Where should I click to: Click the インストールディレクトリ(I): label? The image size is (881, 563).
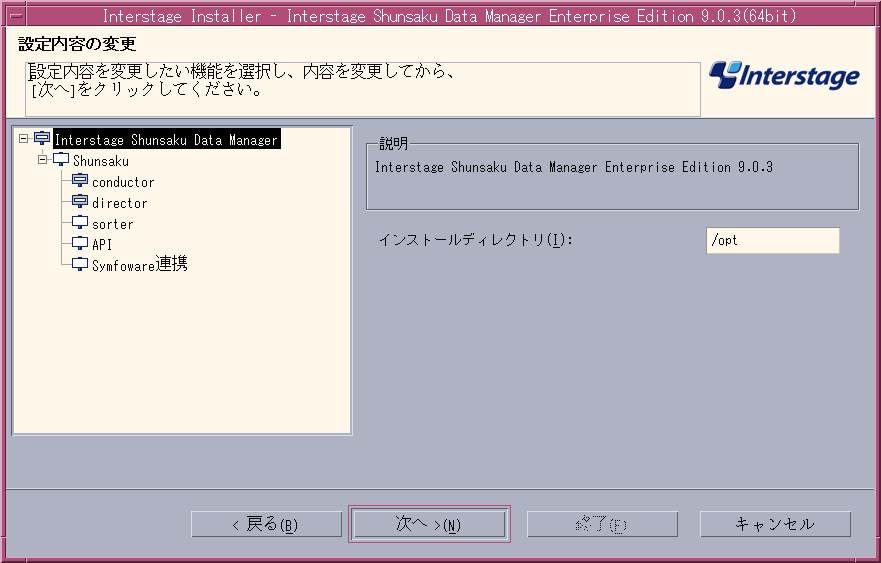pos(475,240)
